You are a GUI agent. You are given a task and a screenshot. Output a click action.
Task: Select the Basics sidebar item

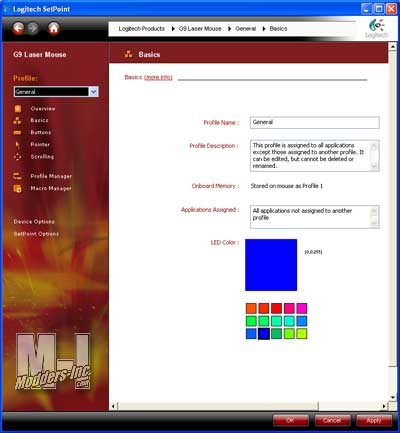39,120
